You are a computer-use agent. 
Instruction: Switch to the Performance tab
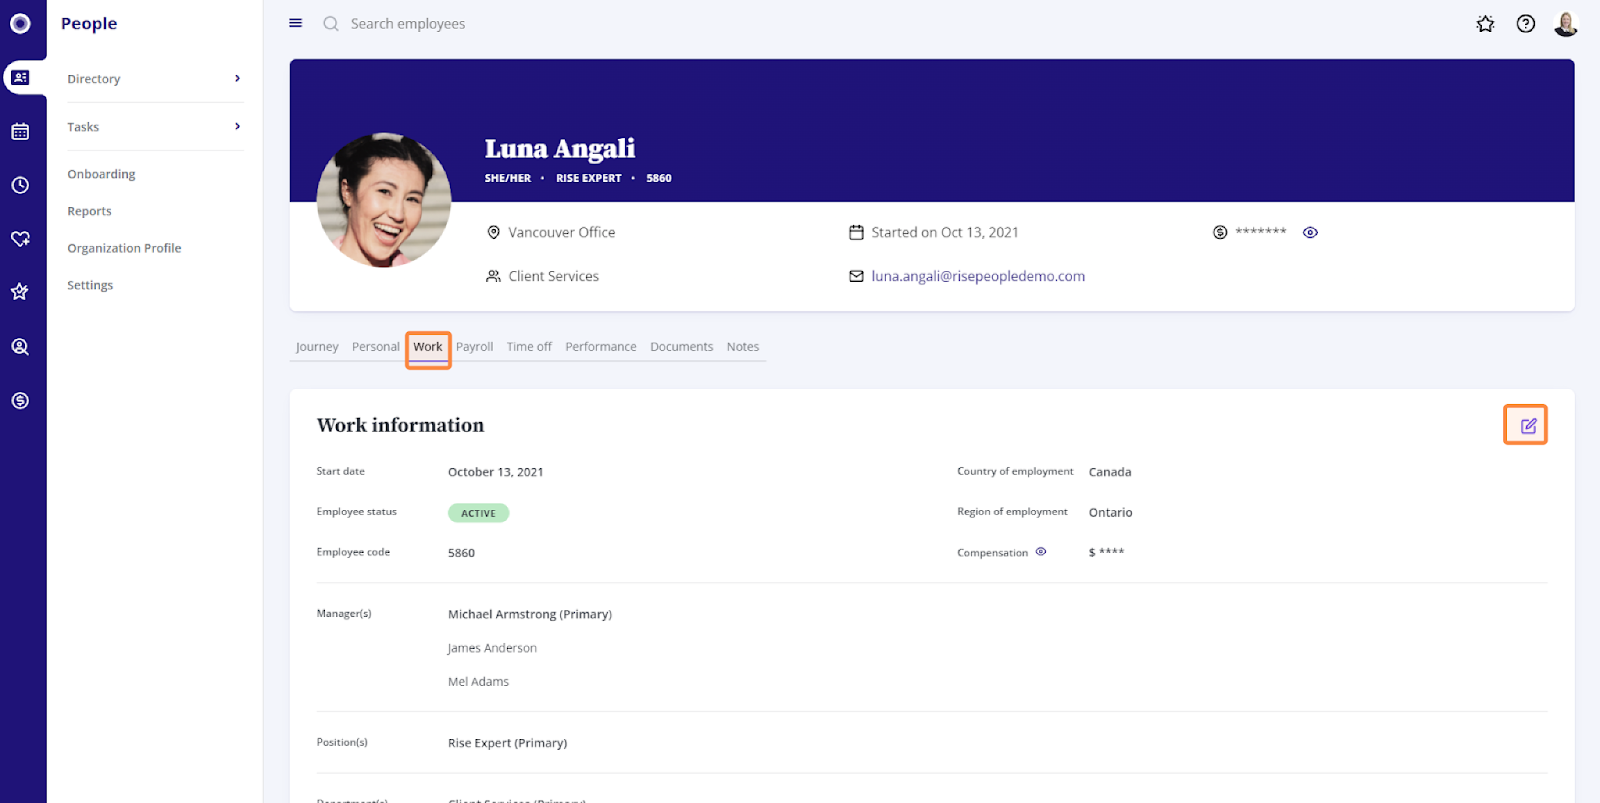tap(601, 347)
